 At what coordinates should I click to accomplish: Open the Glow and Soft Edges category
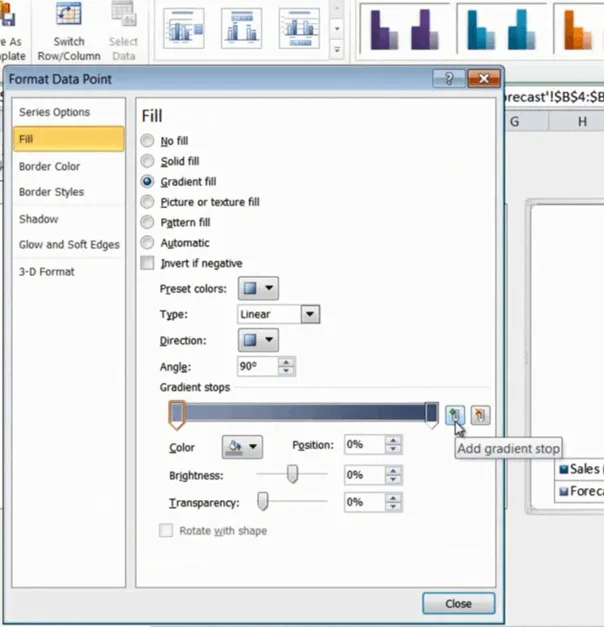click(x=69, y=244)
